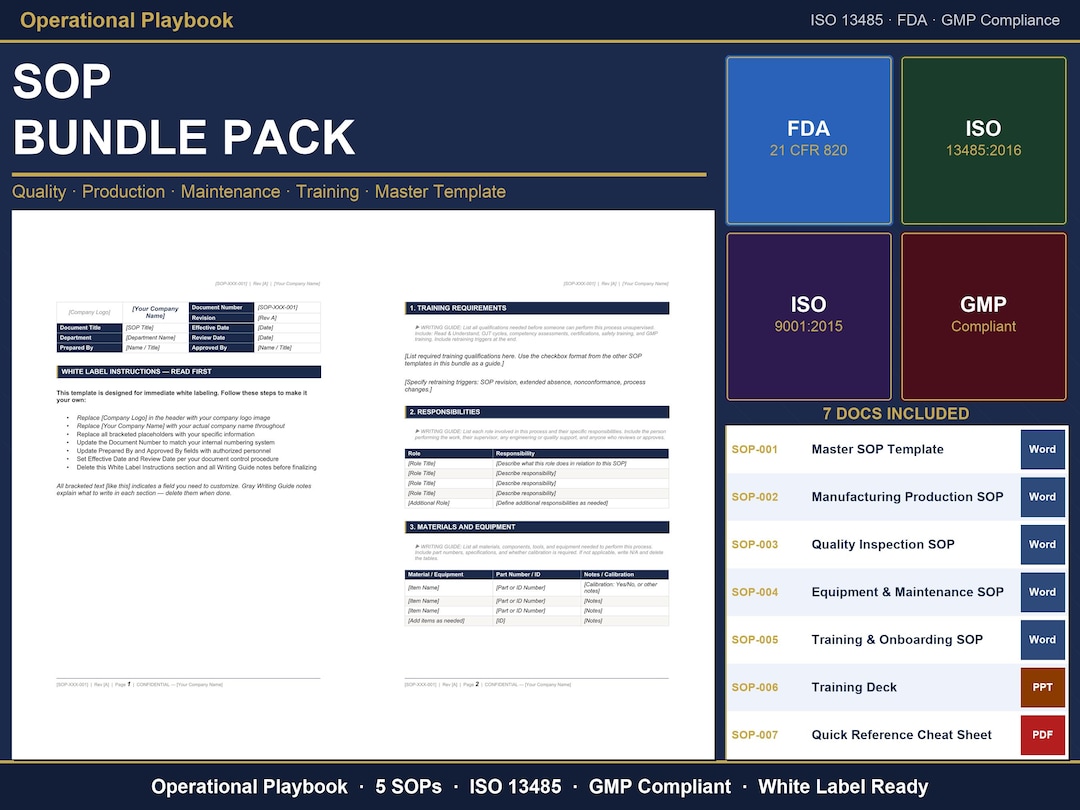
Task: Click the GMP Compliant footer text
Action: pos(660,787)
